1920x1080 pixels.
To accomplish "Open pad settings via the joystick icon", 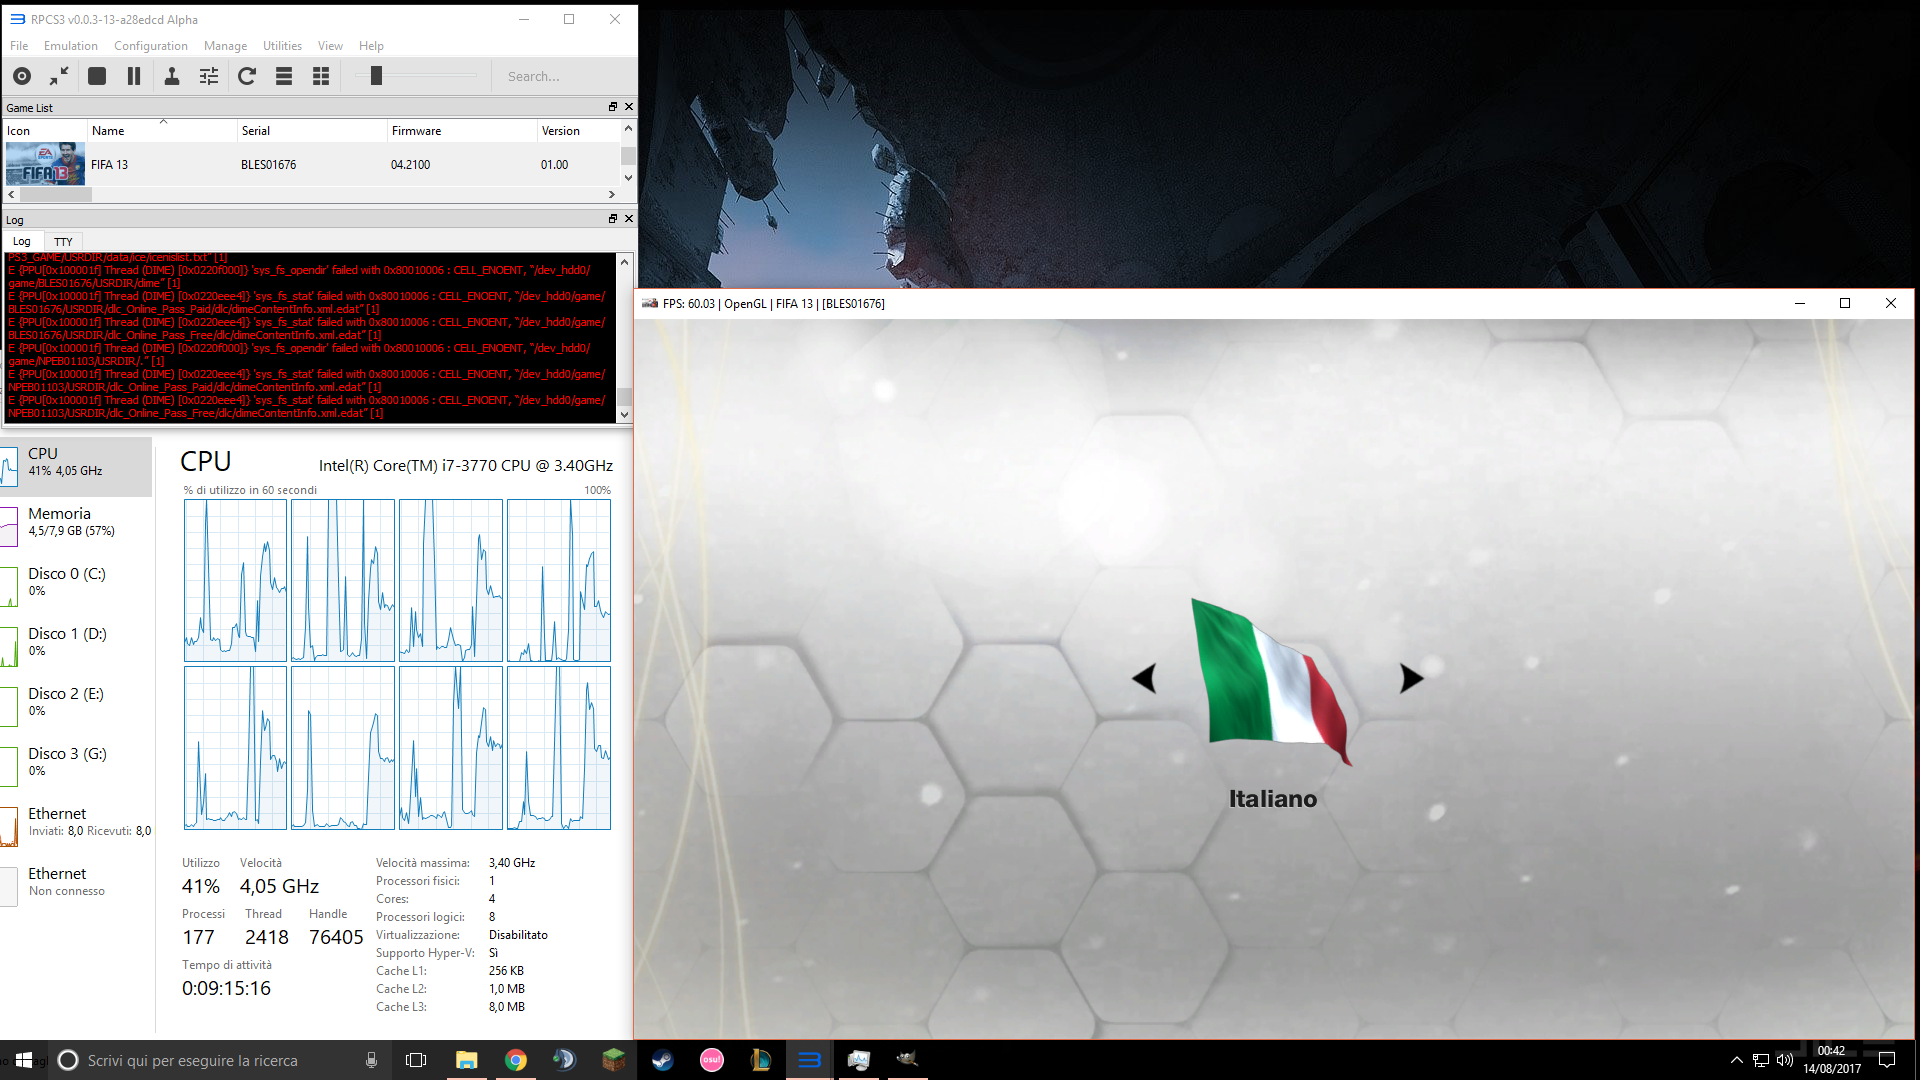I will (x=172, y=76).
